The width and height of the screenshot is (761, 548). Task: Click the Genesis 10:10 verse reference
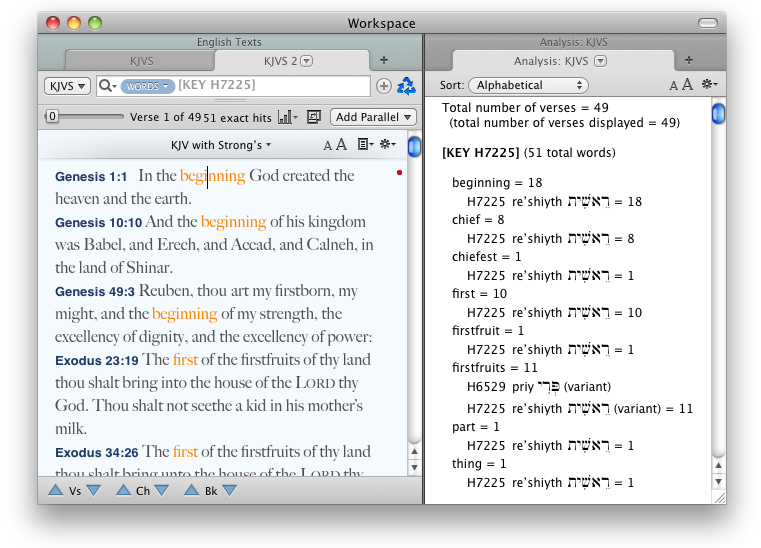tap(98, 223)
